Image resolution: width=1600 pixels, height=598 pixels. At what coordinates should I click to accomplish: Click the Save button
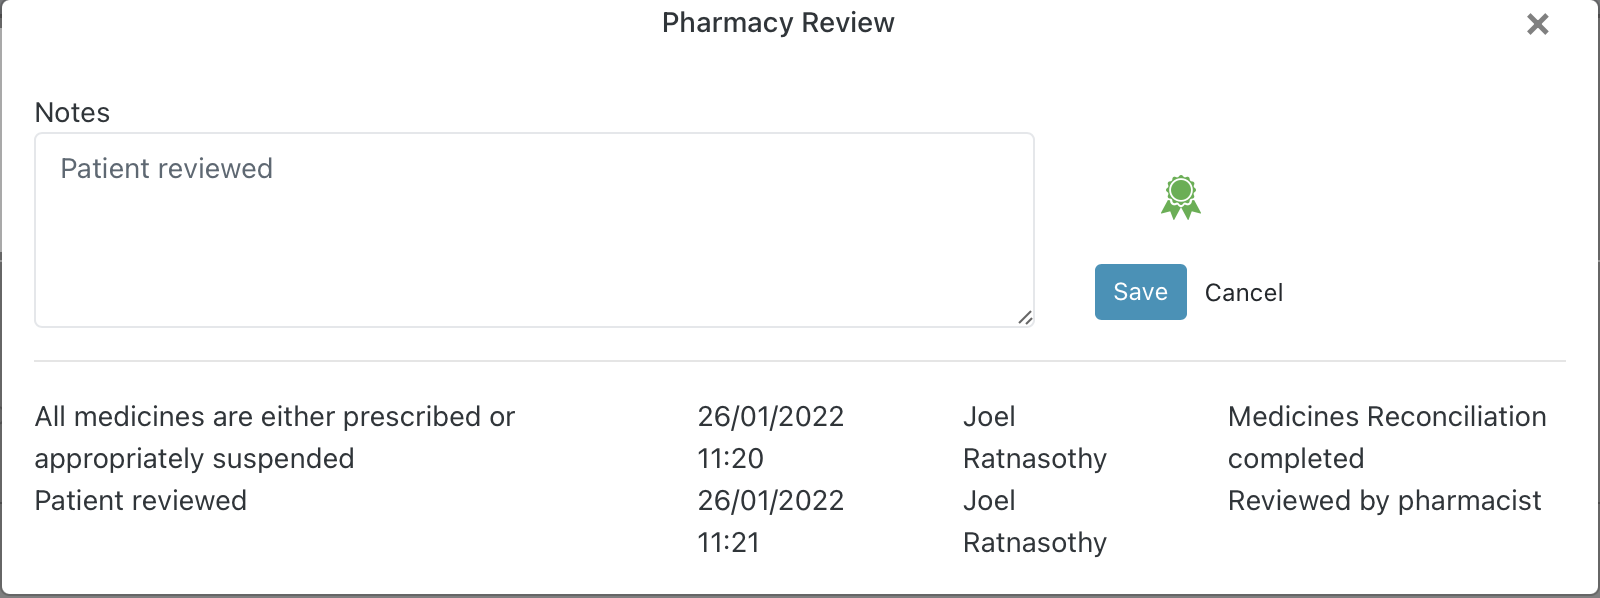(1140, 292)
